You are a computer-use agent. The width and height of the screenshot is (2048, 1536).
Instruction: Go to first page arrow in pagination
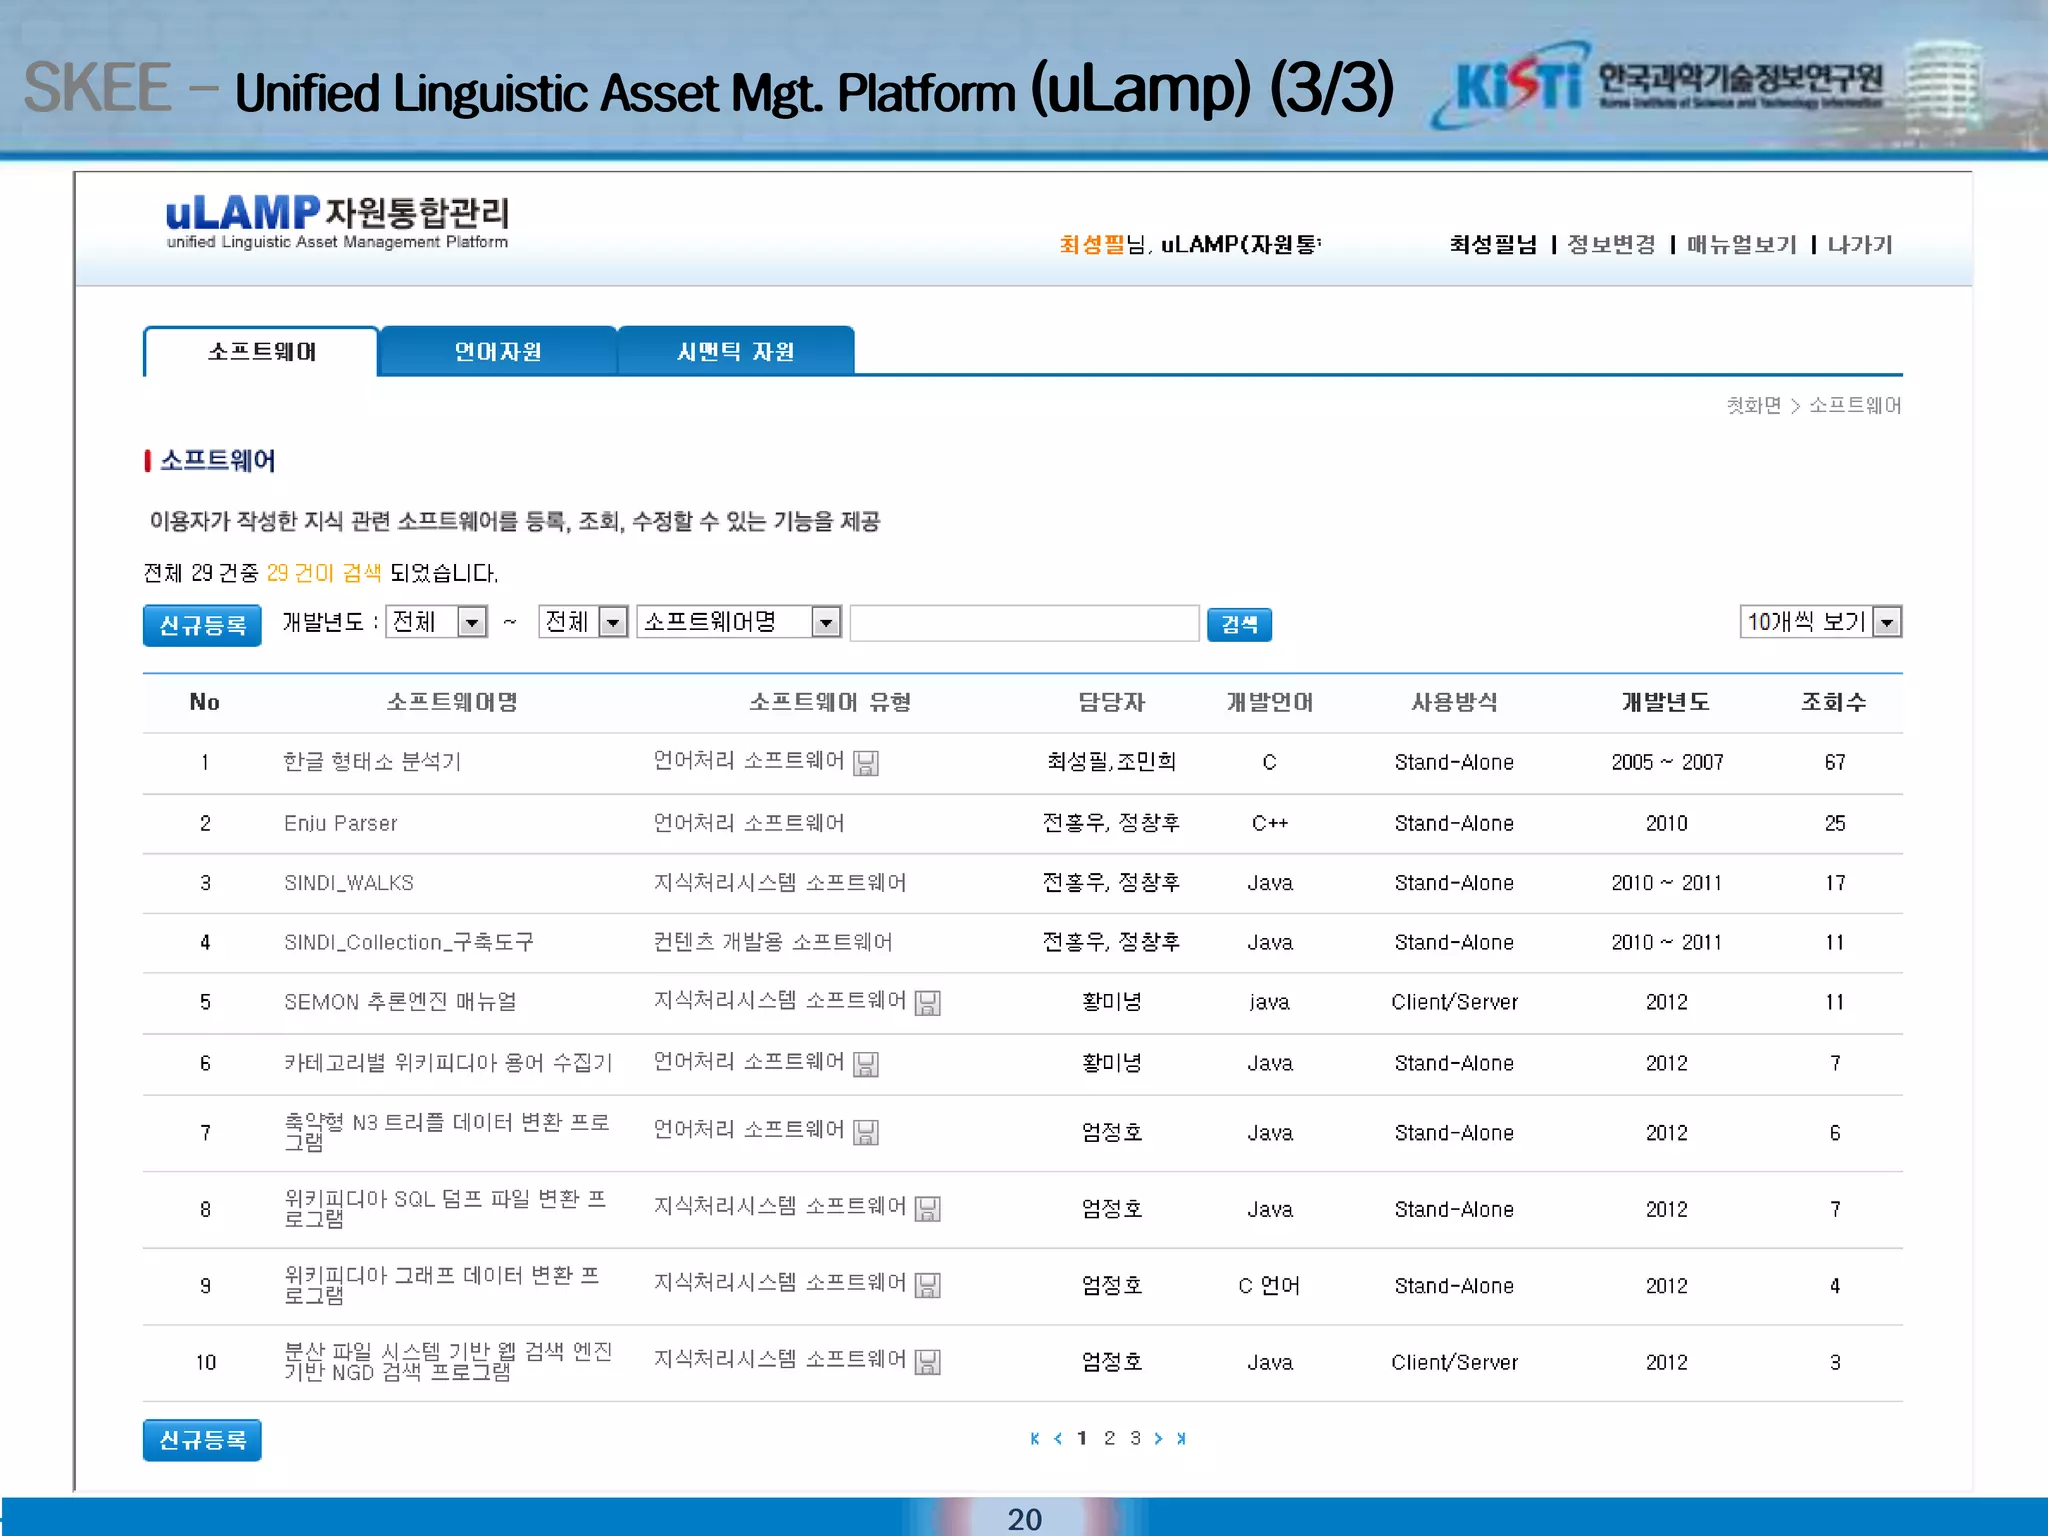1035,1438
